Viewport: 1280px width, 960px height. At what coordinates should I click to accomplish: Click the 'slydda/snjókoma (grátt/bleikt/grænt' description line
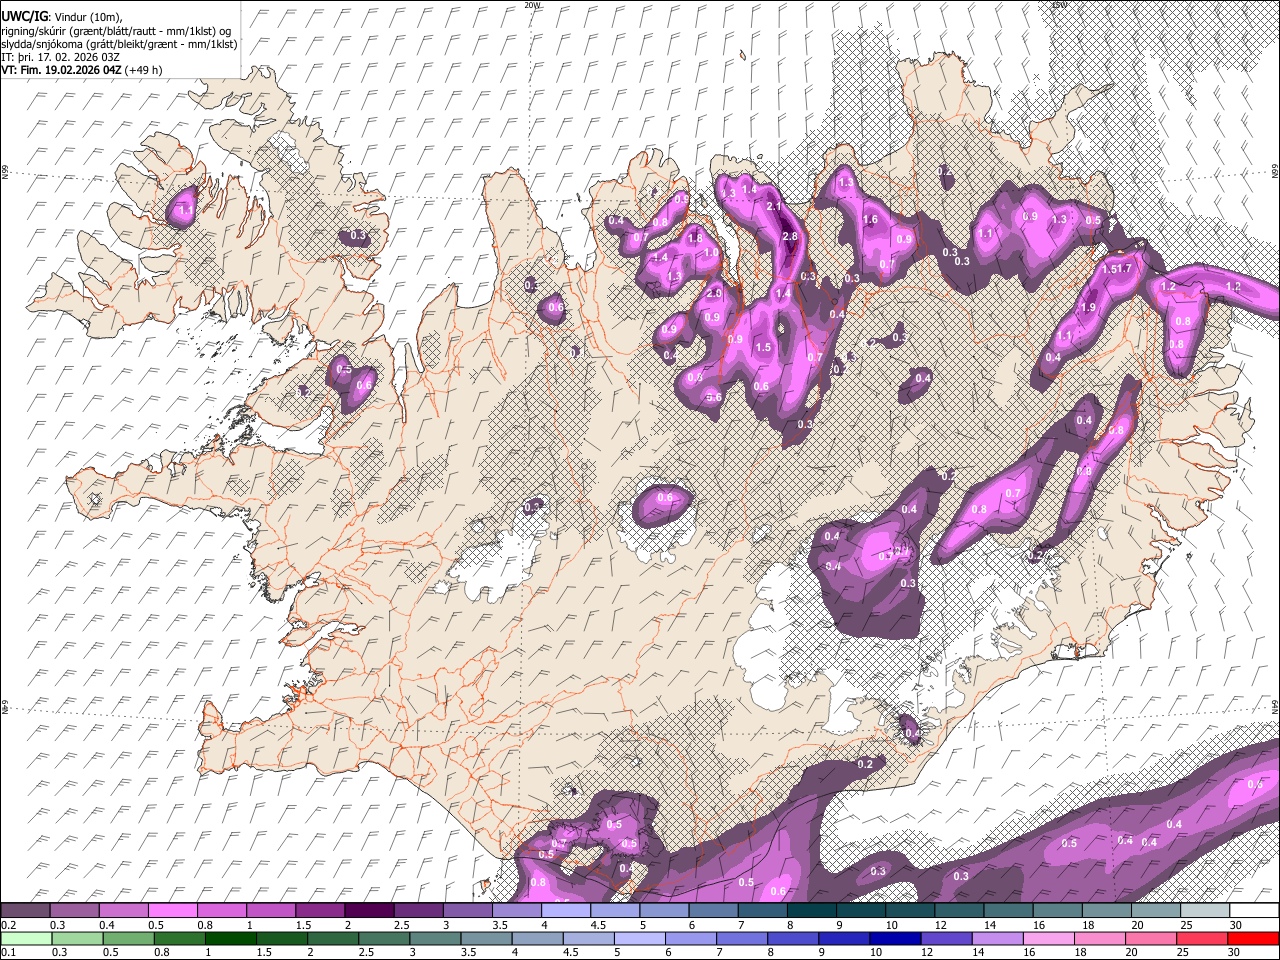click(x=119, y=44)
